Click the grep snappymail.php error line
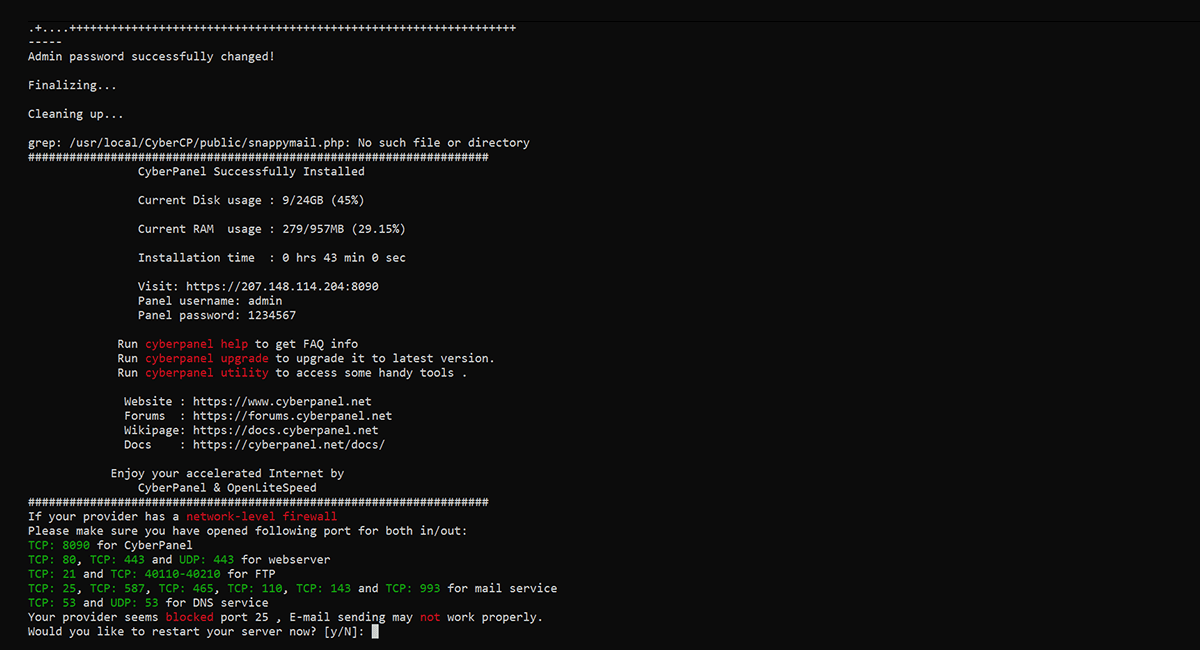 point(279,143)
